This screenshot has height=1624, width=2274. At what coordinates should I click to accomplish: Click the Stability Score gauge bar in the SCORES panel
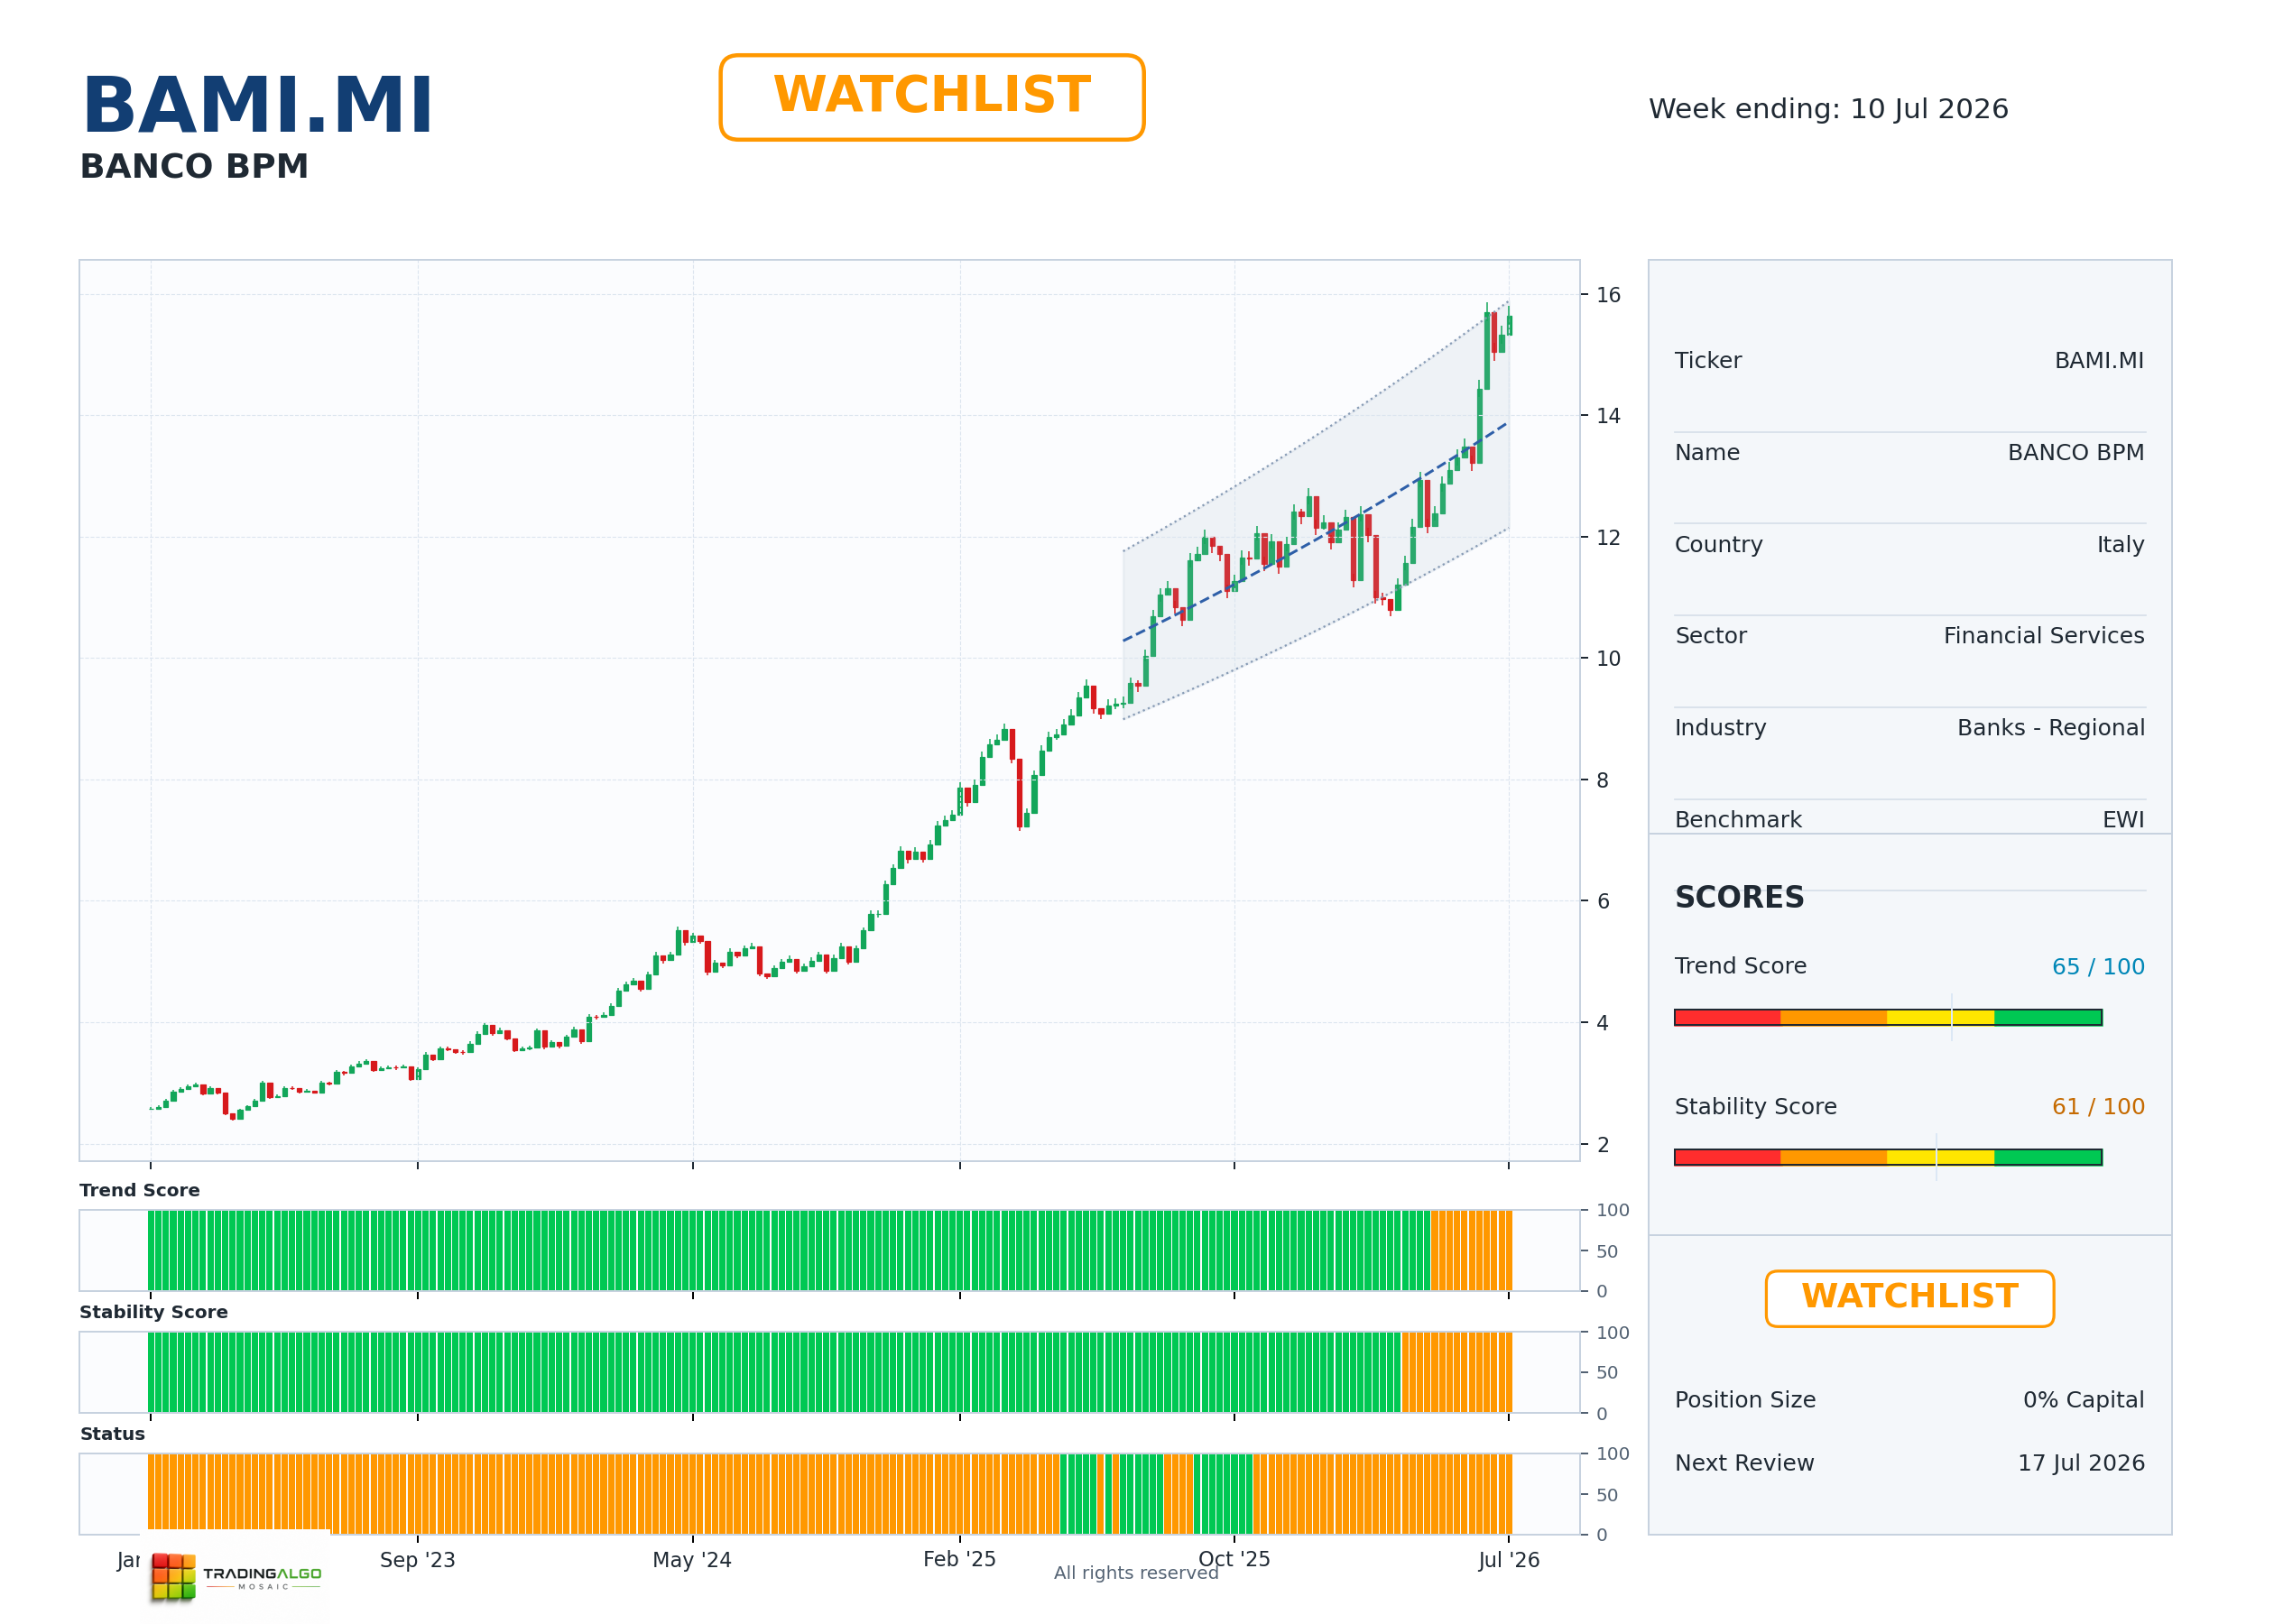(1888, 1157)
